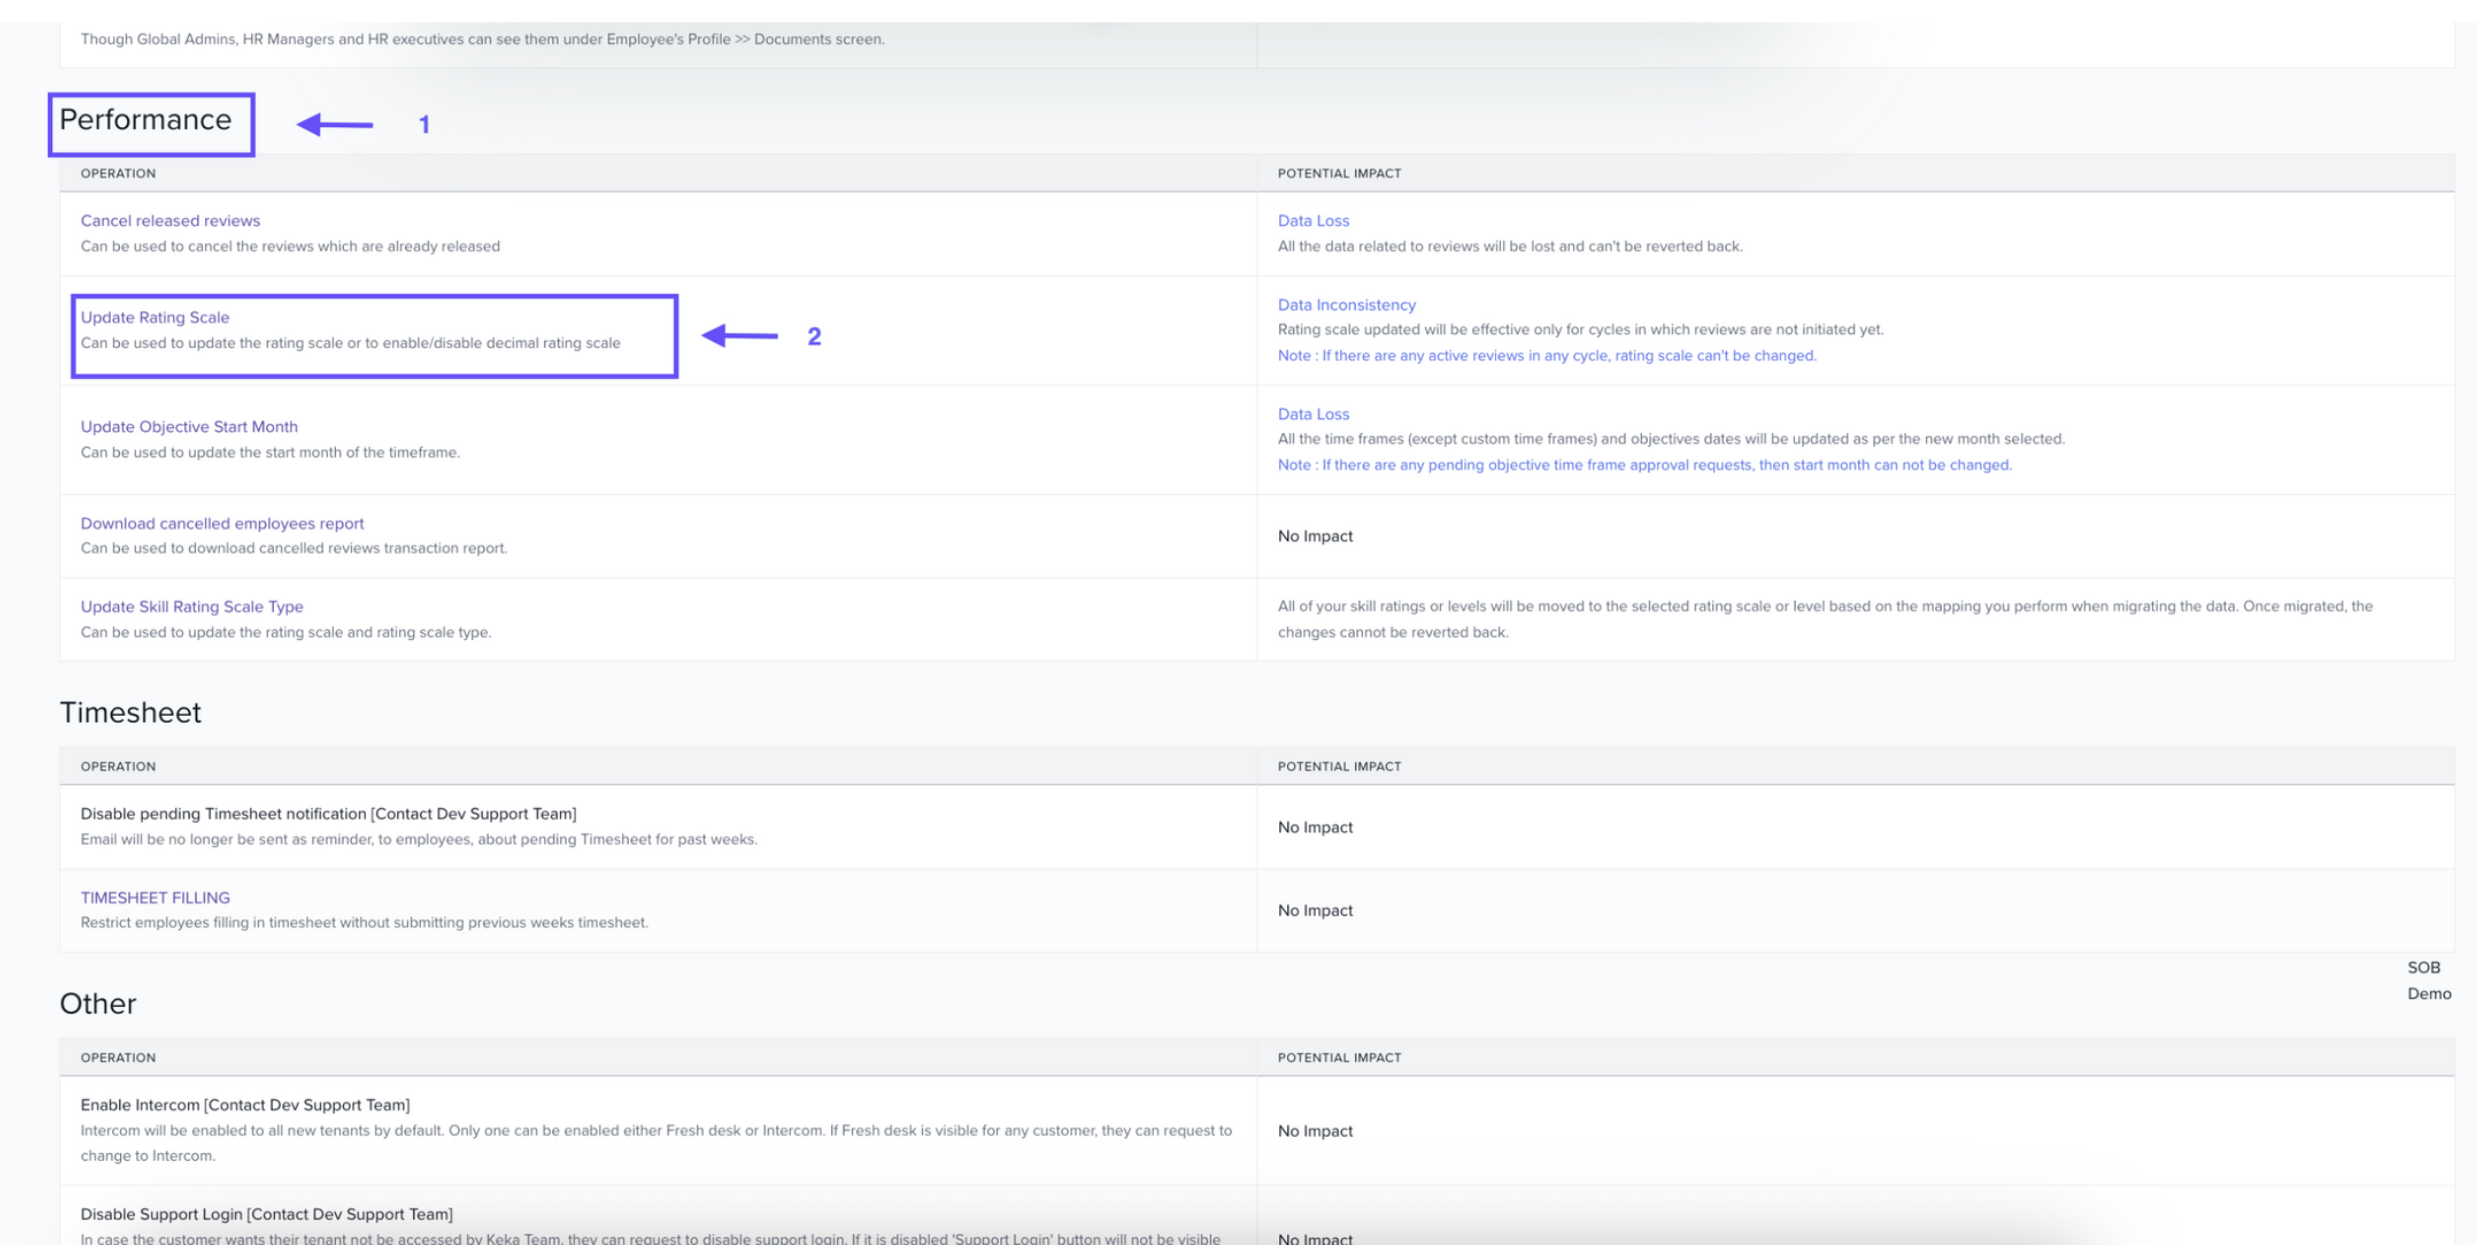
Task: Click the Enable Intercom operation title
Action: (x=245, y=1104)
